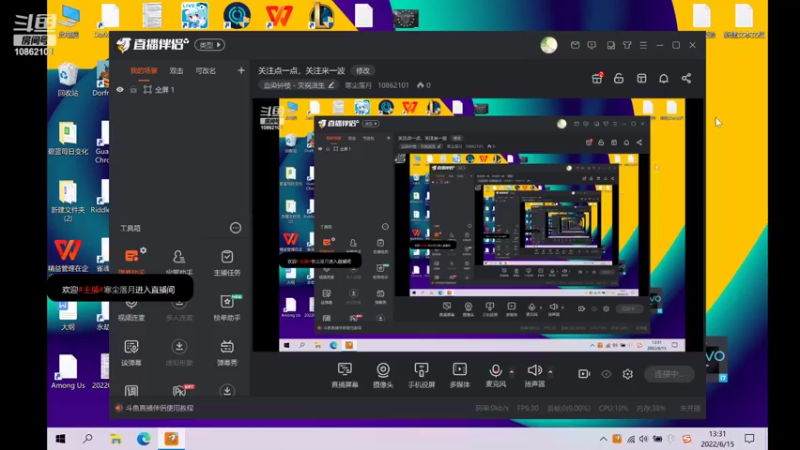Open the Windows Start menu
The image size is (800, 450).
[x=60, y=439]
